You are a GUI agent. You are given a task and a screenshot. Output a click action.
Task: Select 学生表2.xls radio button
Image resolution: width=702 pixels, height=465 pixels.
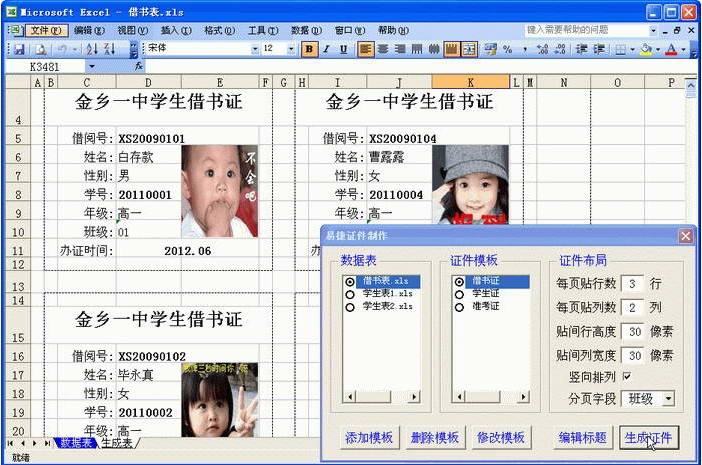pos(350,307)
